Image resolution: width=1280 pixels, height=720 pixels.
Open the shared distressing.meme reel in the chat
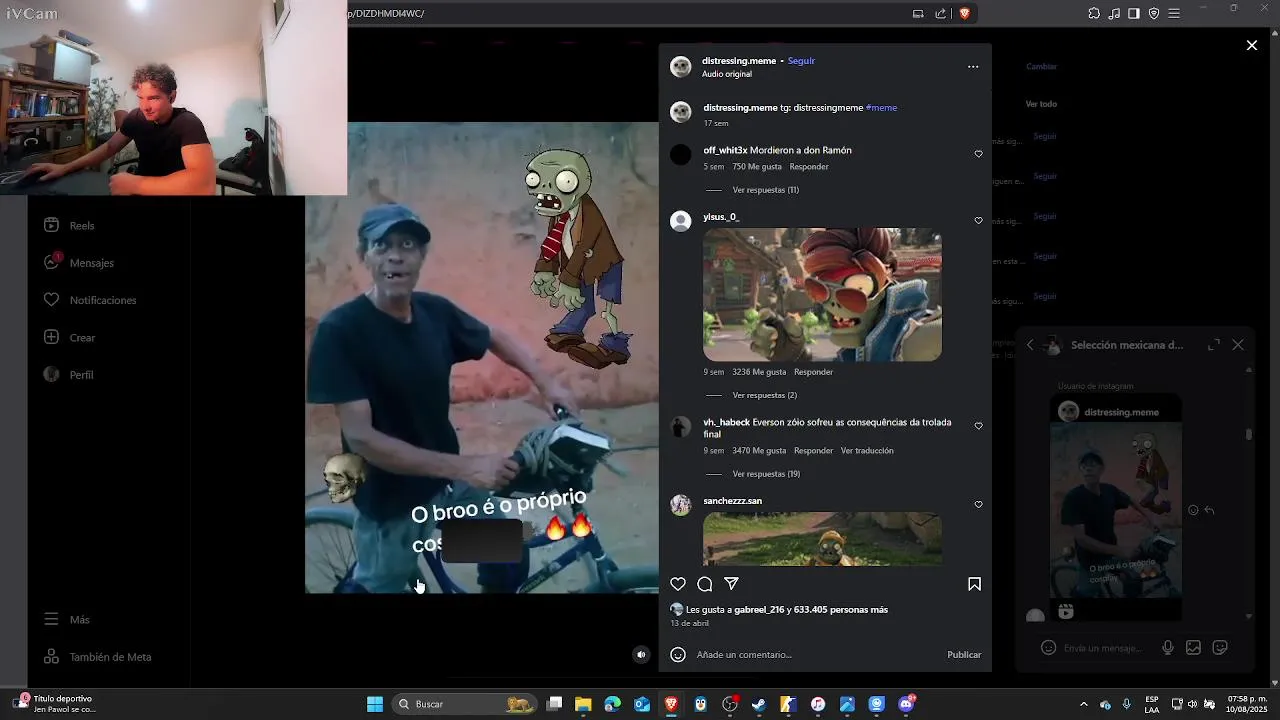(x=1116, y=507)
